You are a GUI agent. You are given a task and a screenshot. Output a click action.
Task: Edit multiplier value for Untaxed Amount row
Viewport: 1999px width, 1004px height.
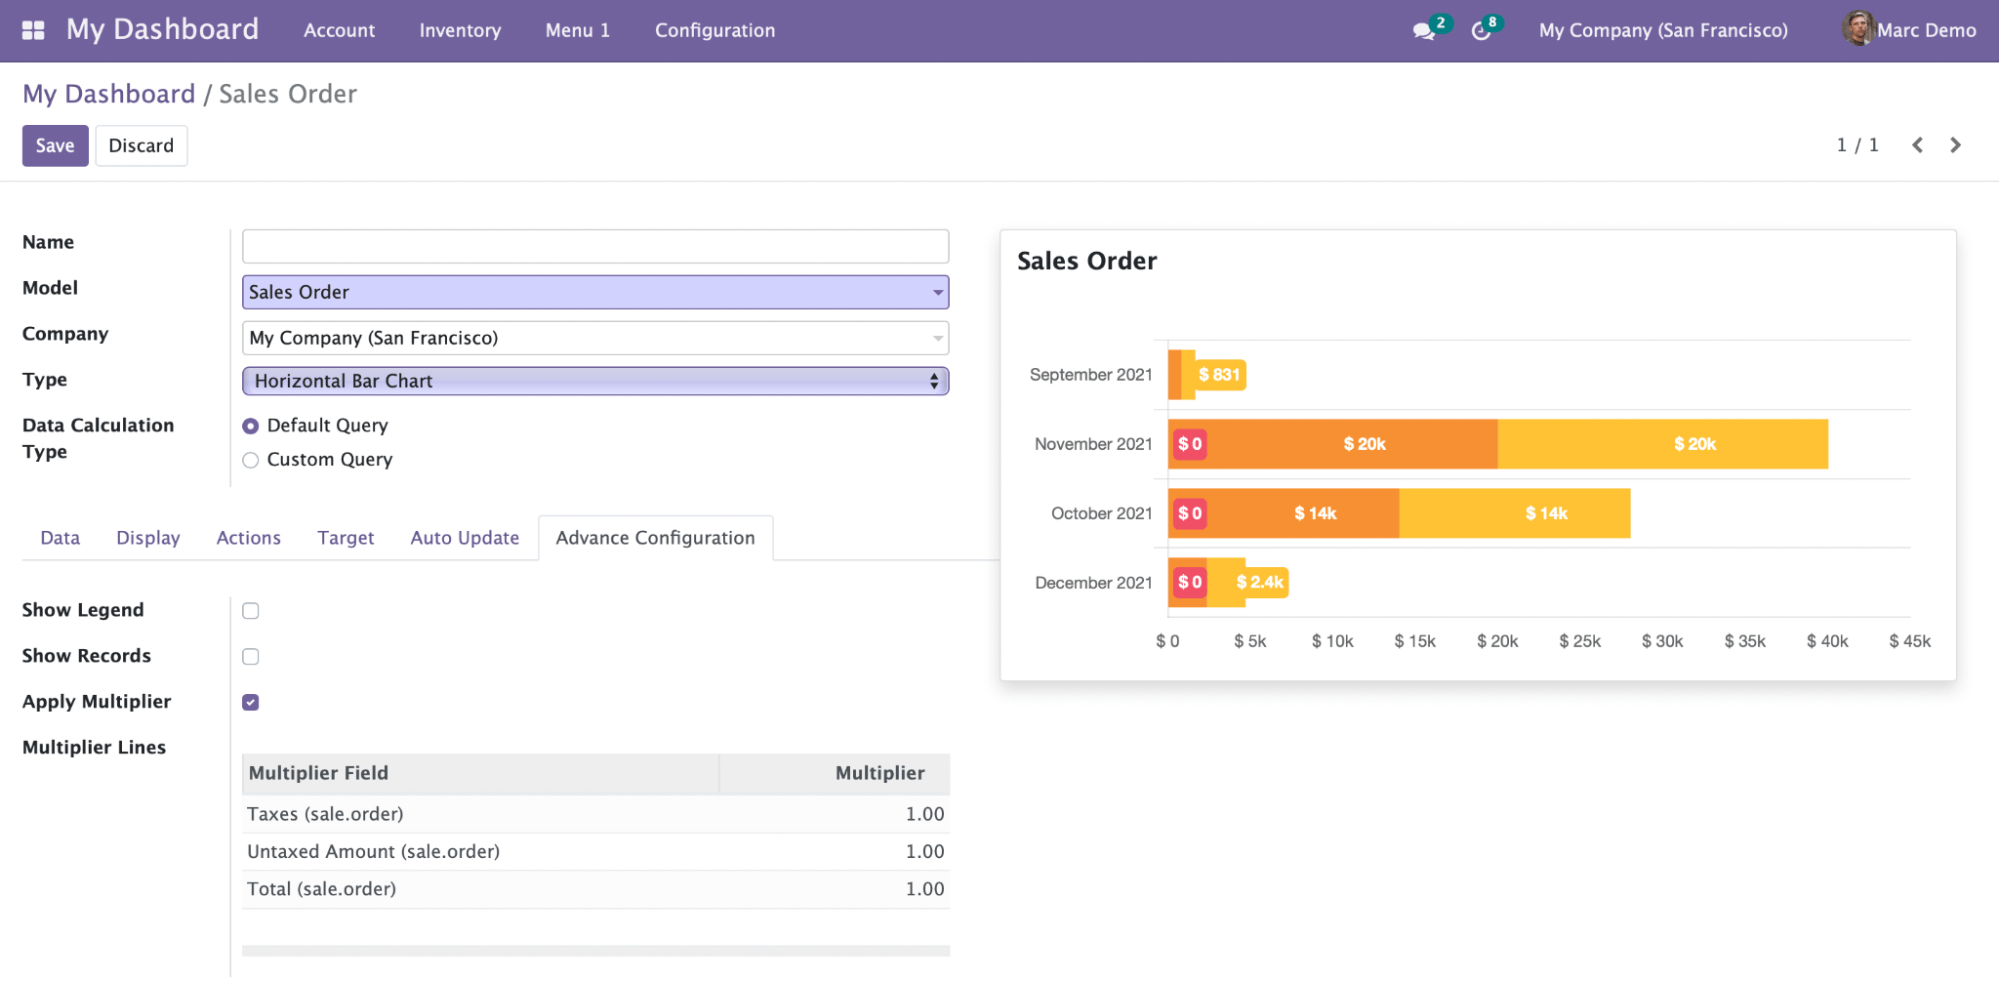pos(925,851)
